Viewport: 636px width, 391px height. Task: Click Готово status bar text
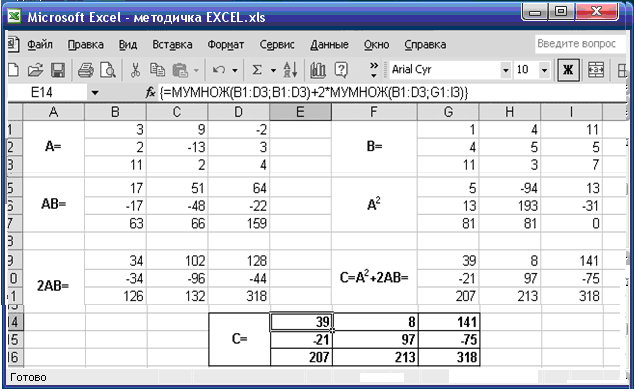coord(28,378)
